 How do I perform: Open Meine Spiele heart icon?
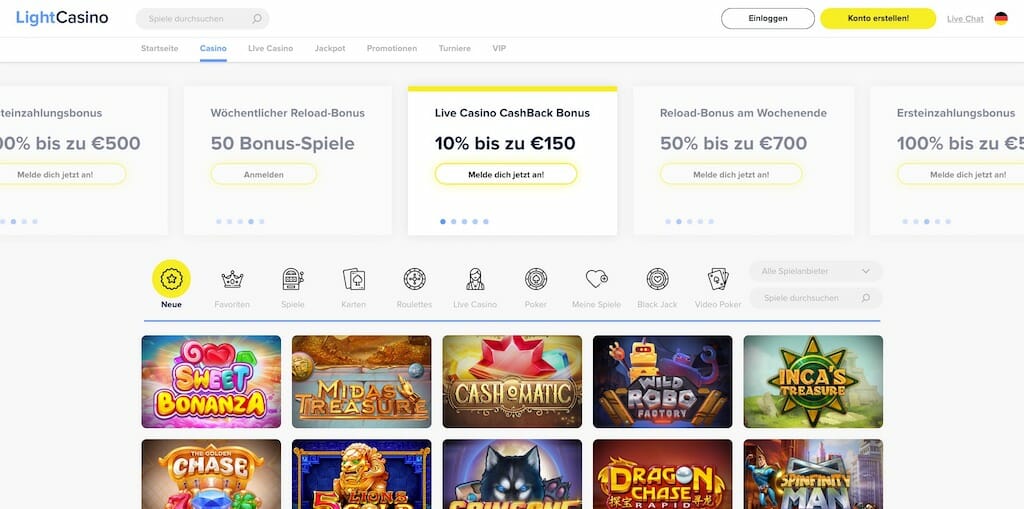(596, 279)
